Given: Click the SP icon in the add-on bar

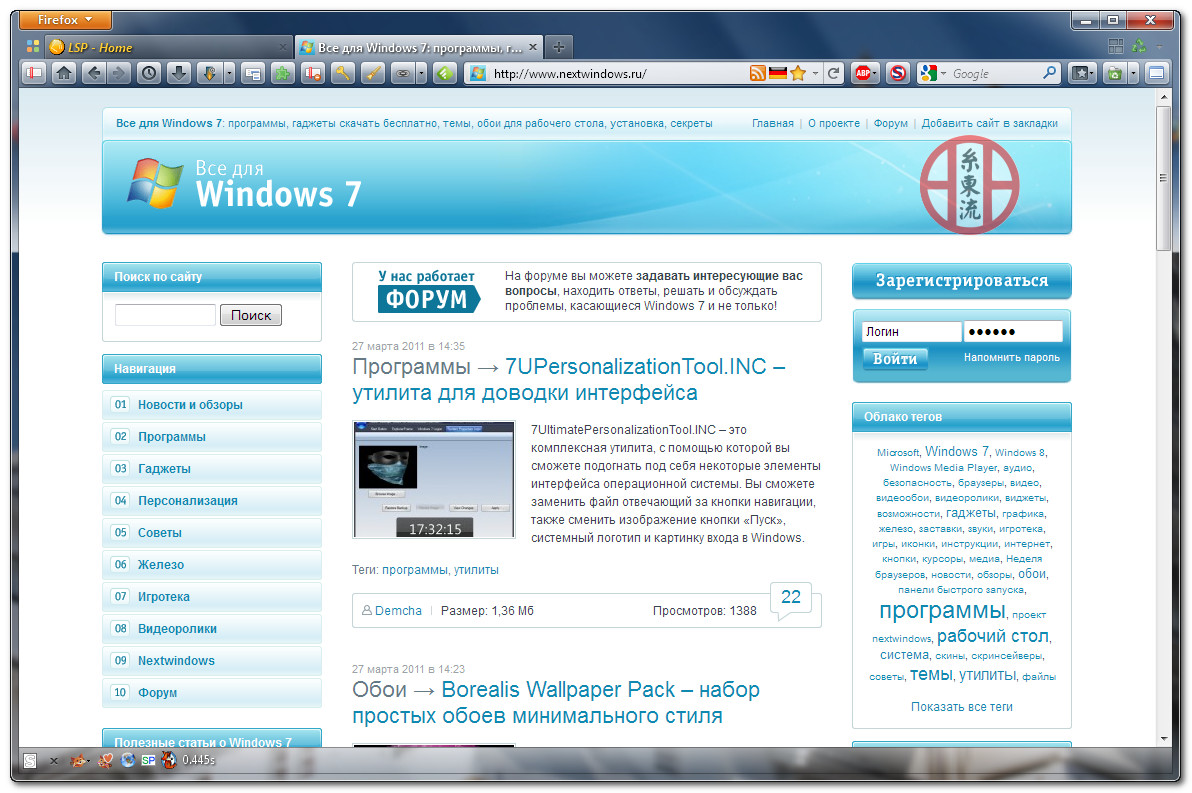Looking at the screenshot, I should click(x=148, y=760).
